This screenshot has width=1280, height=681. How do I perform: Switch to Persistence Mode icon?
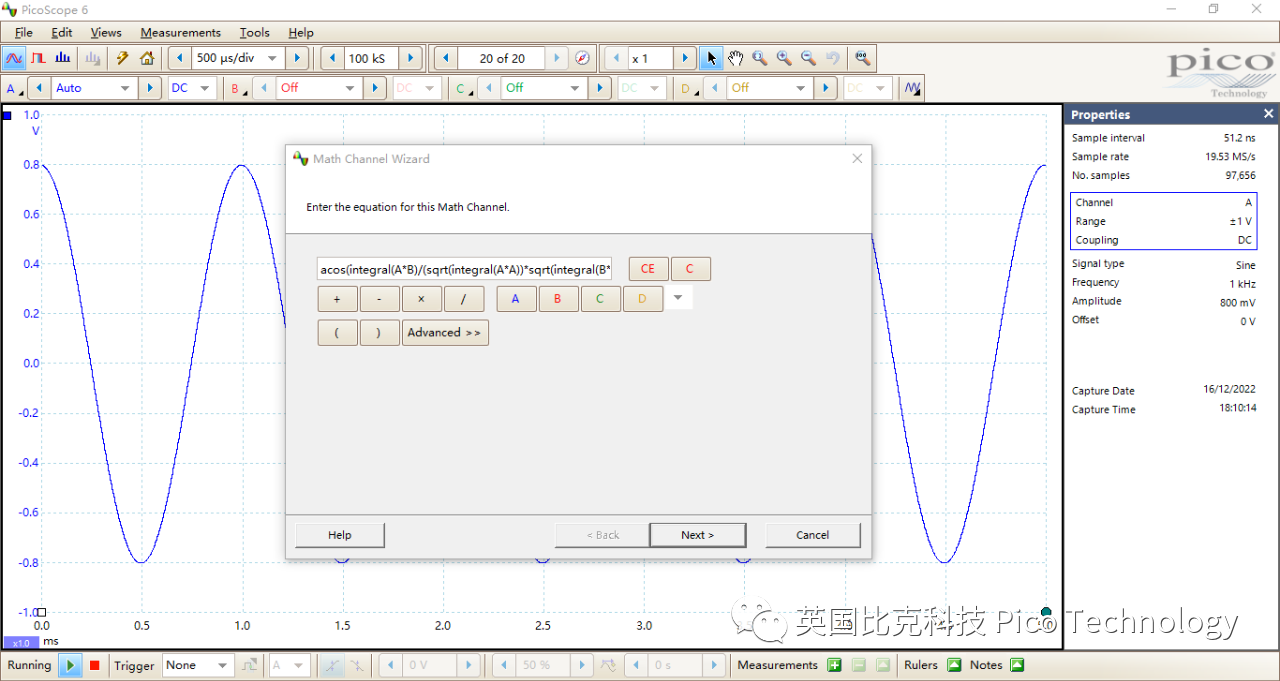pos(39,58)
